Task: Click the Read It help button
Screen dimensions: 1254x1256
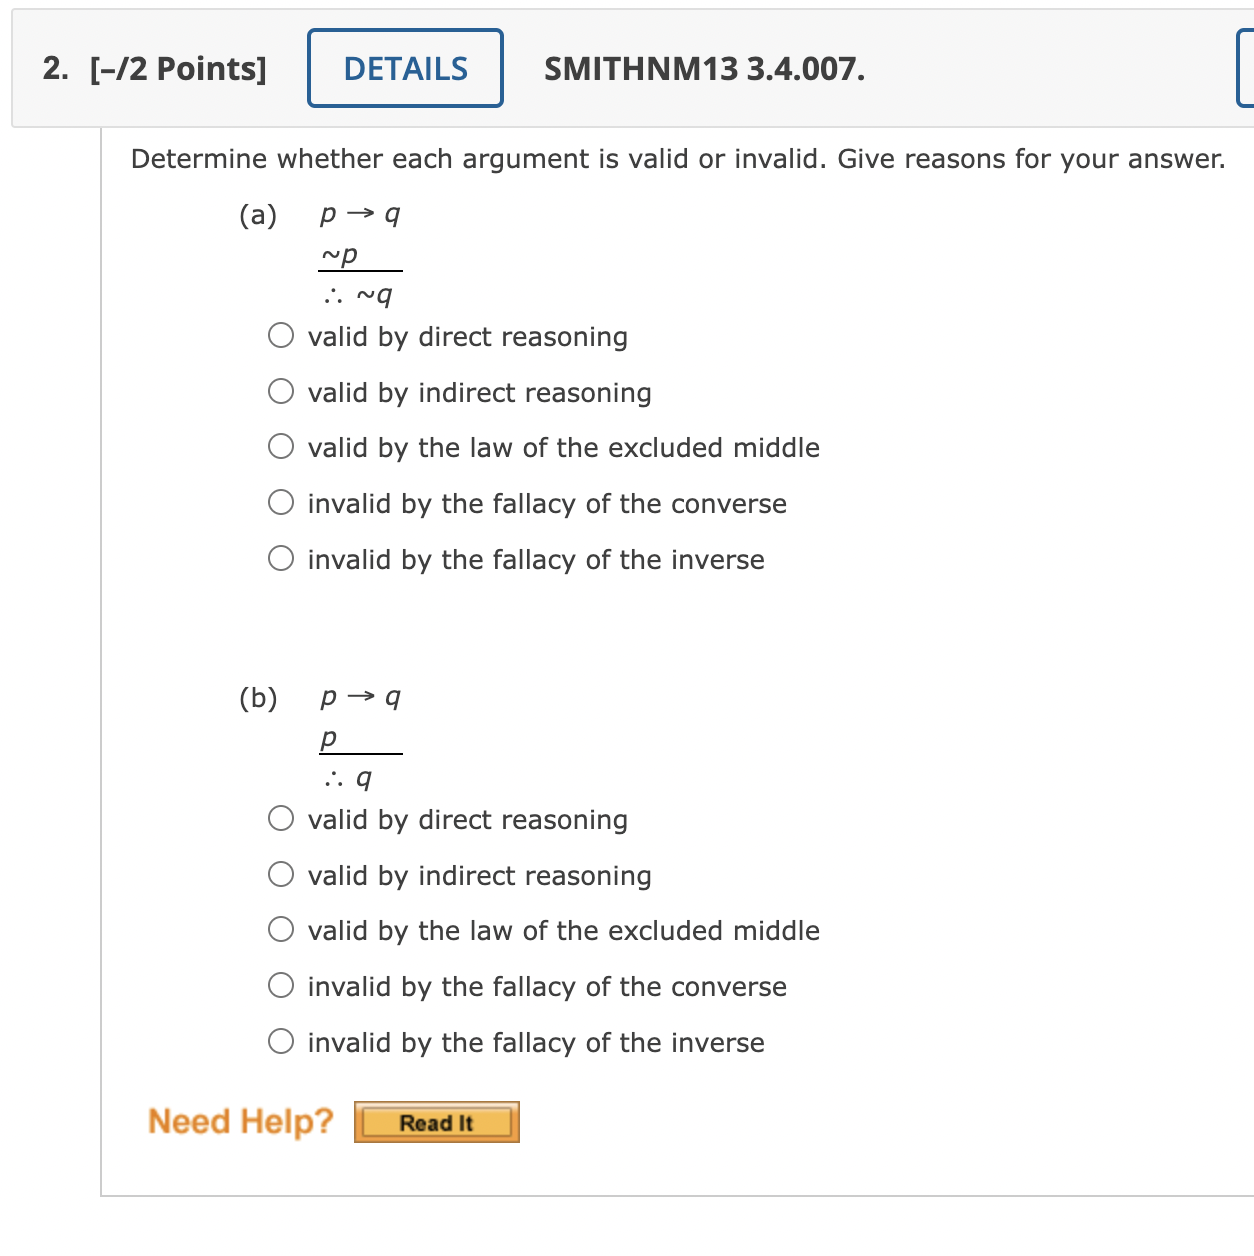Action: pos(436,1122)
